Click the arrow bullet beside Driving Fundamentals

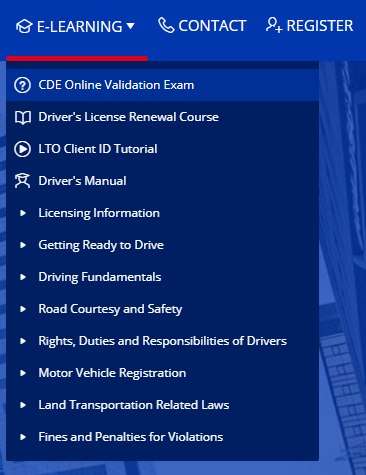(x=23, y=277)
